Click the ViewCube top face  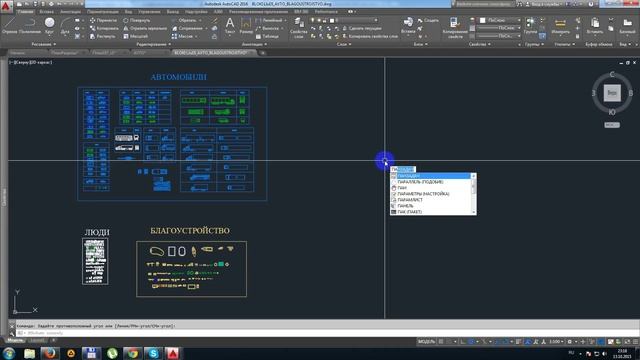point(612,93)
